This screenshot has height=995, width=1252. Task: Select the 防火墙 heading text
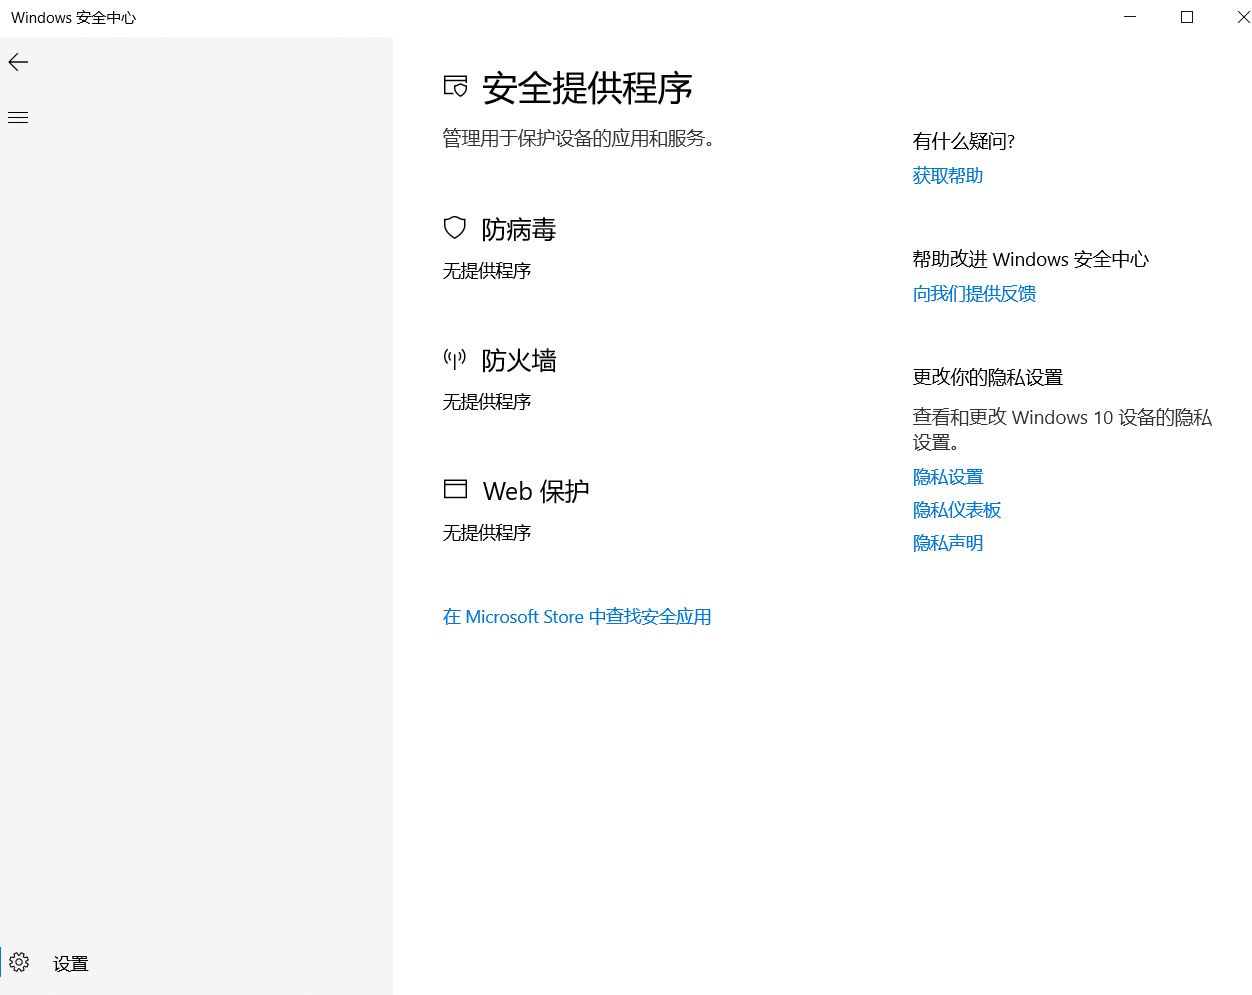tap(518, 361)
